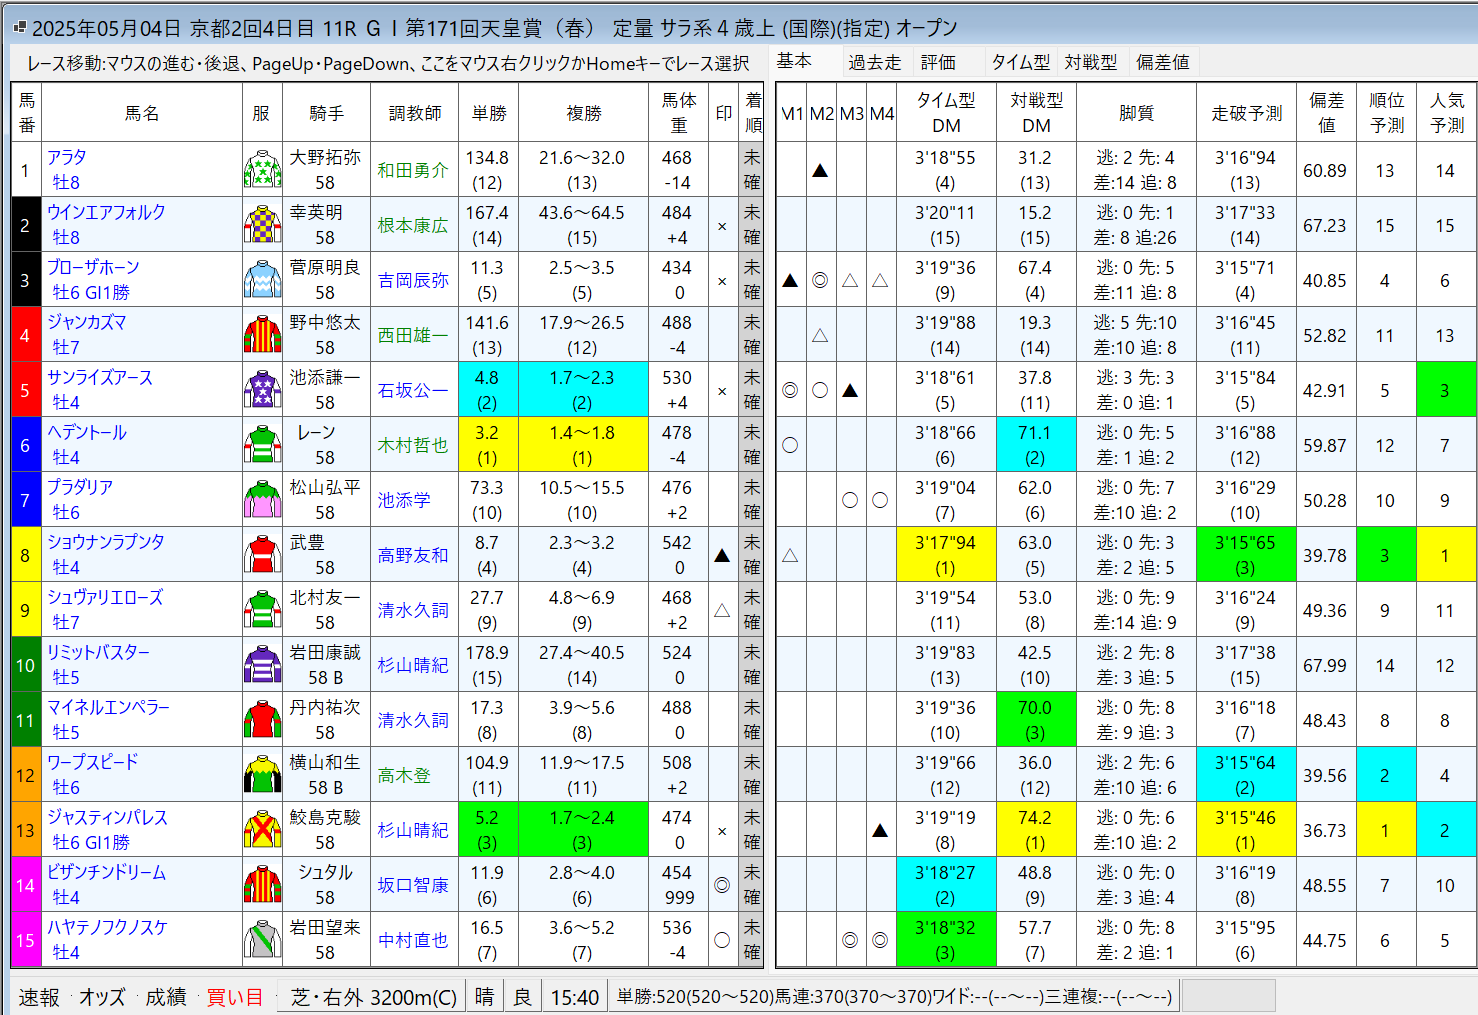Click race navigation hint bar text
Viewport: 1478px width, 1015px height.
388,63
